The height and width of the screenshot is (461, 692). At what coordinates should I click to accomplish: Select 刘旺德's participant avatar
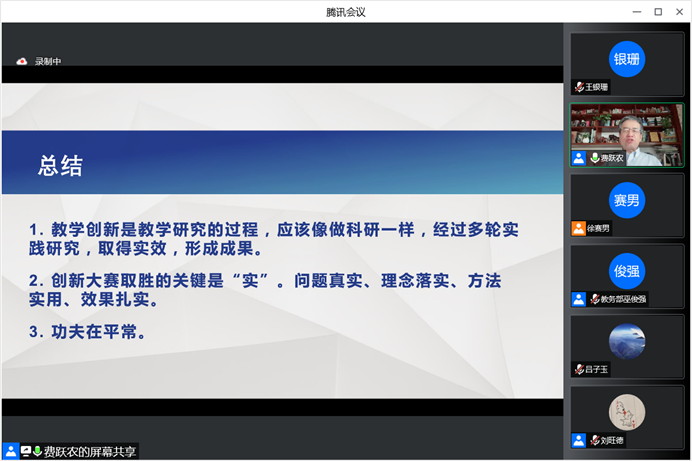click(x=627, y=411)
